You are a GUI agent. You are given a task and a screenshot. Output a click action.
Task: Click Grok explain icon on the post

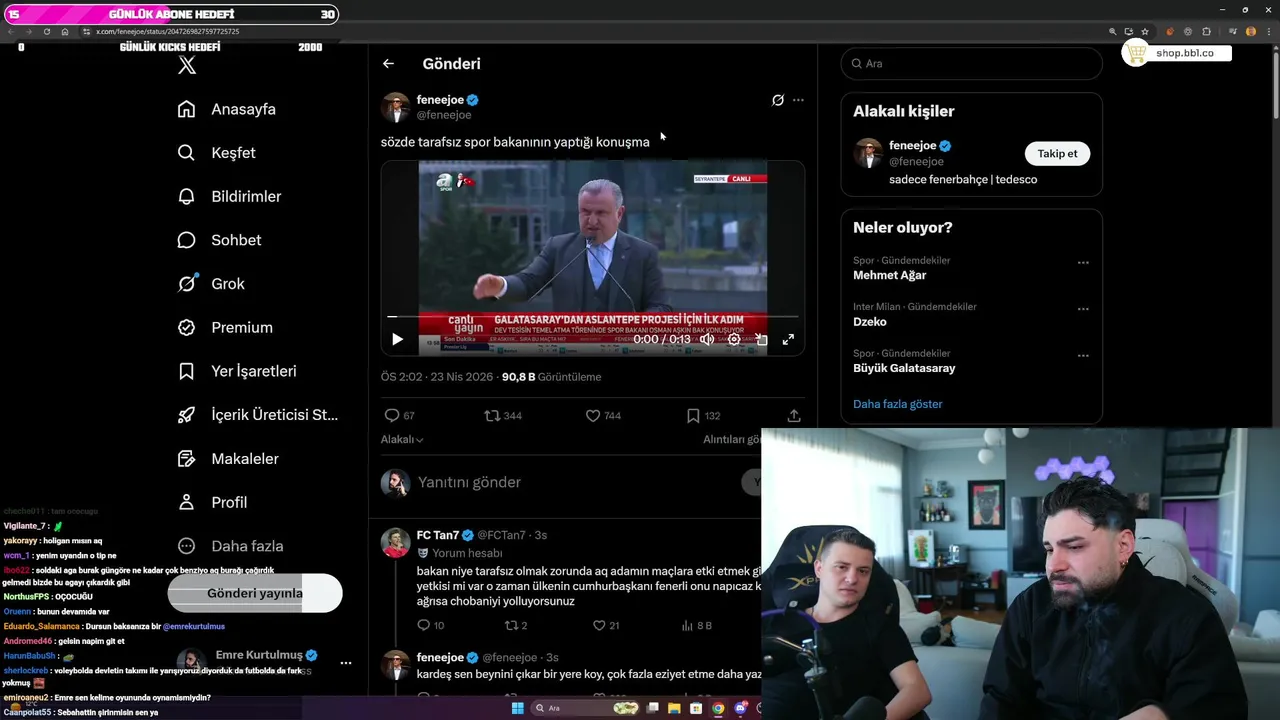[x=778, y=100]
